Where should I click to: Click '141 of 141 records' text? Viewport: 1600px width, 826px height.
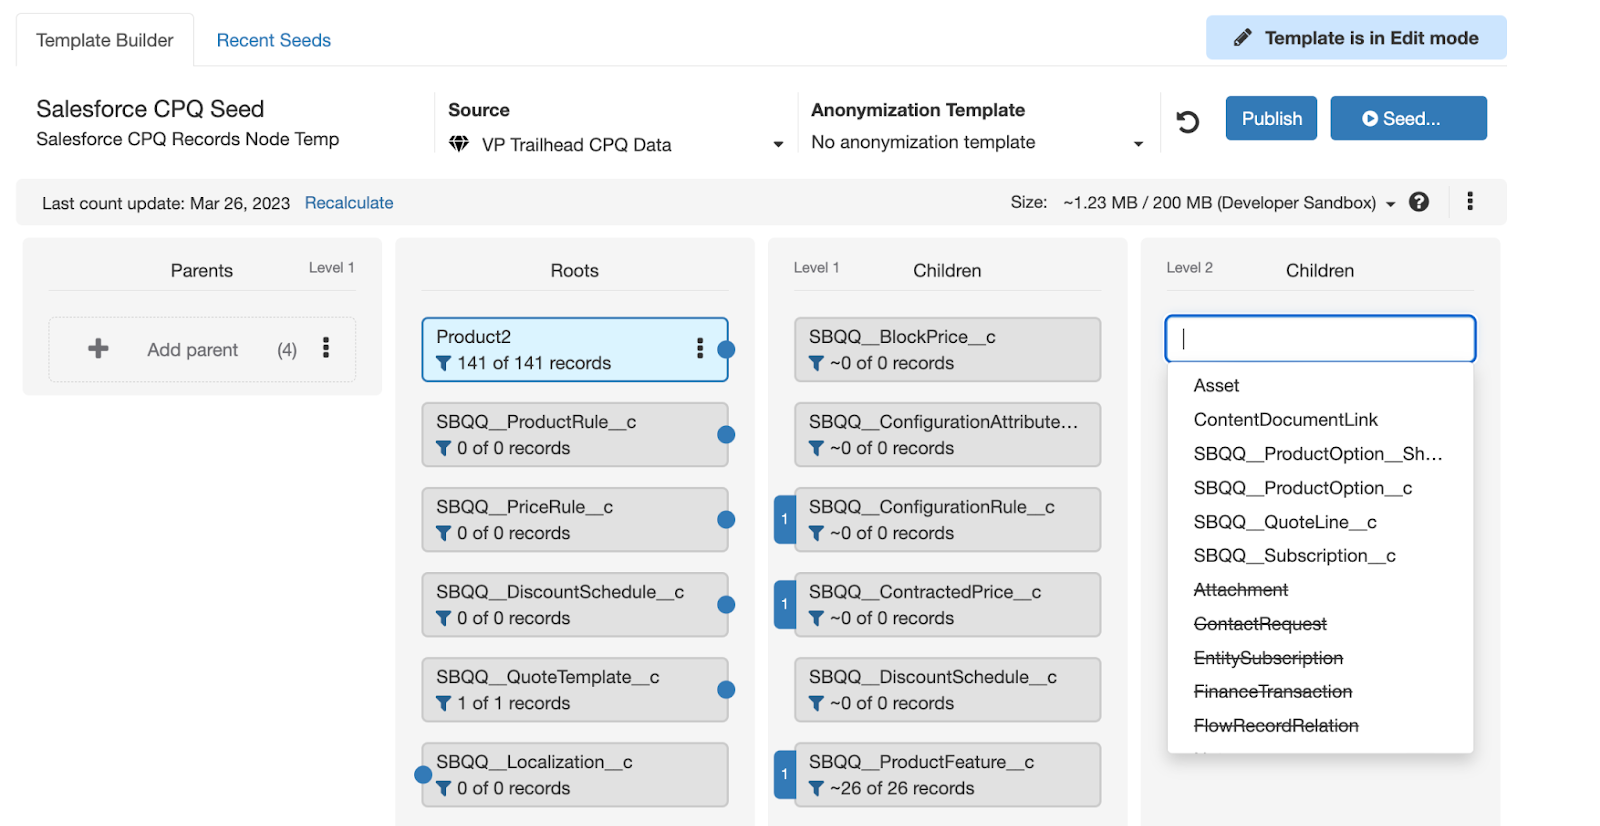tap(534, 363)
